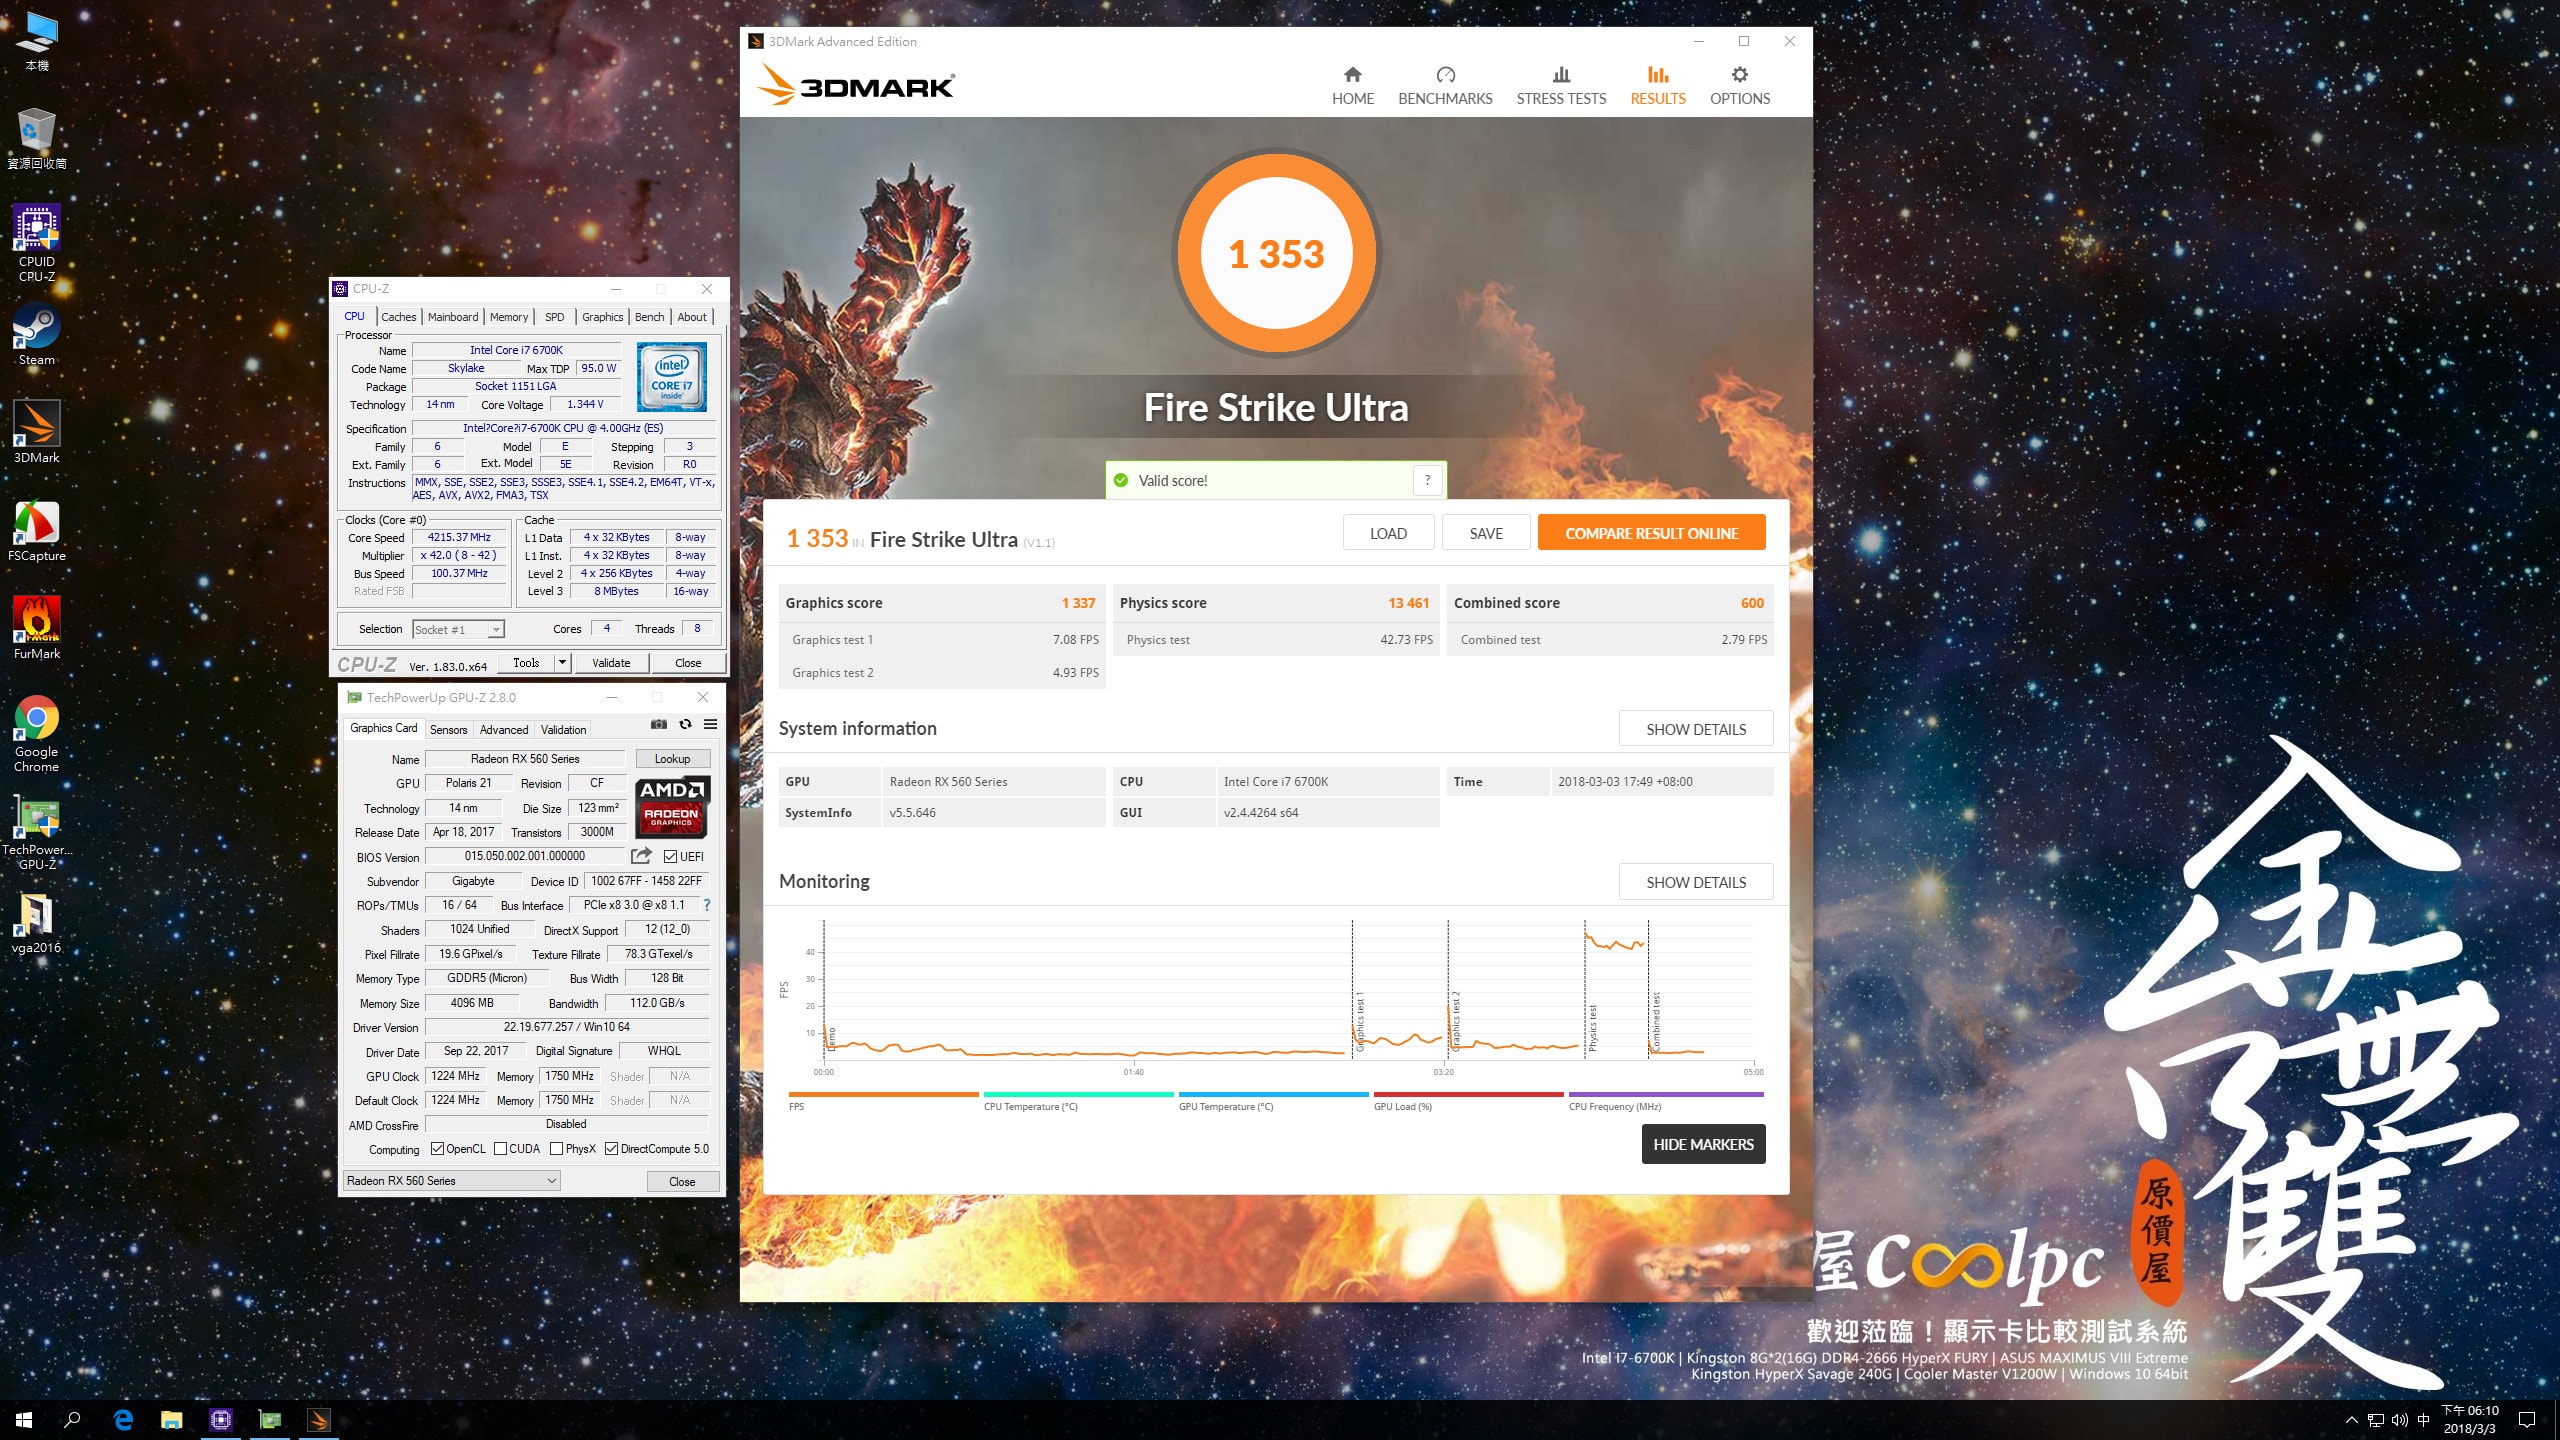The image size is (2560, 1440).
Task: Click the HIDE MARKERS button
Action: [1703, 1144]
